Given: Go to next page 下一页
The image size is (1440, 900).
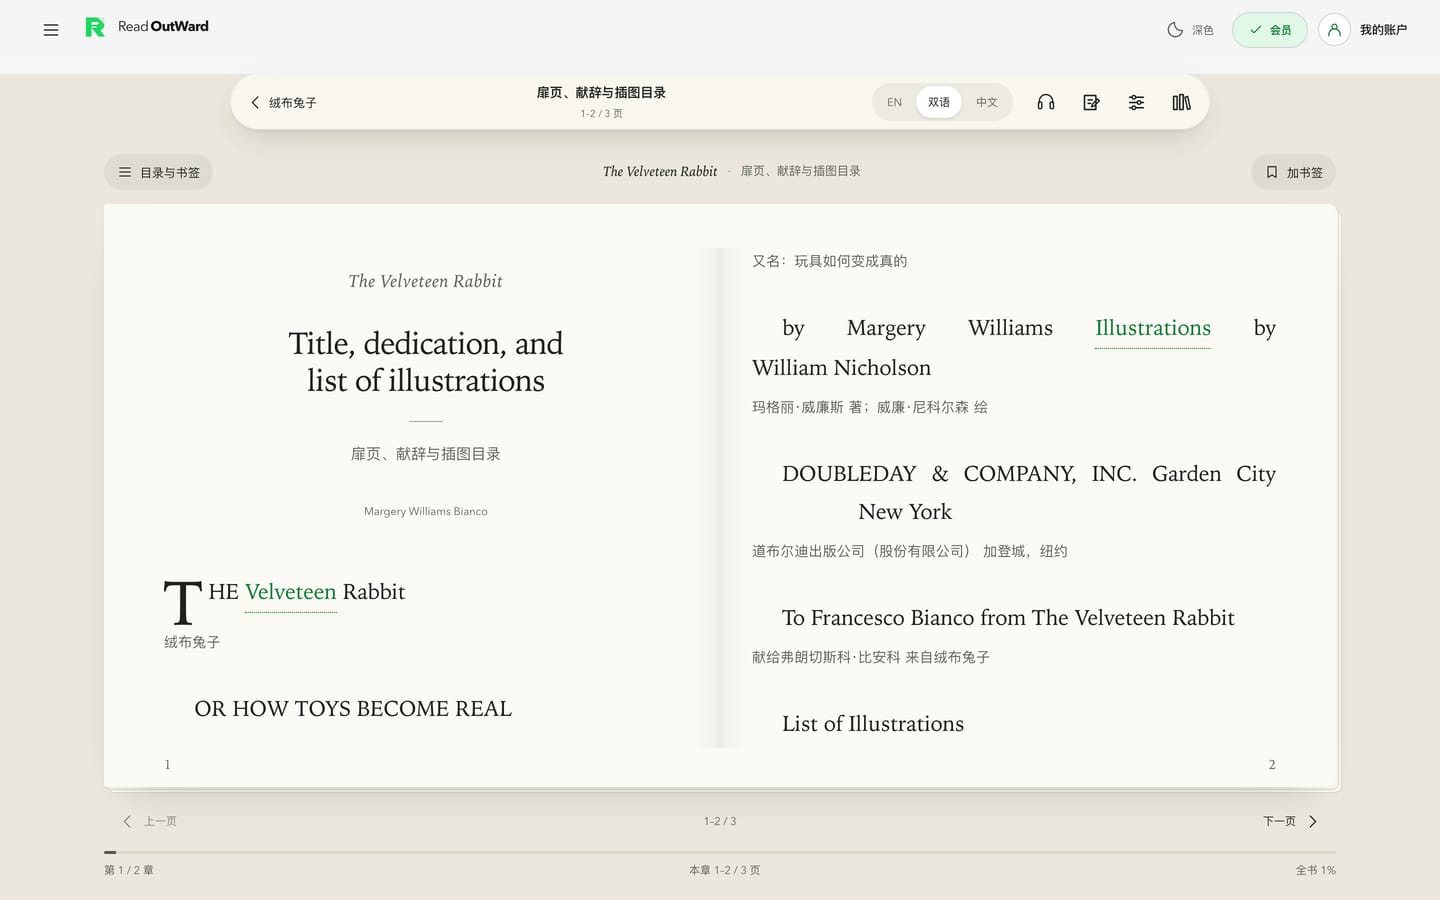Looking at the screenshot, I should [1291, 821].
